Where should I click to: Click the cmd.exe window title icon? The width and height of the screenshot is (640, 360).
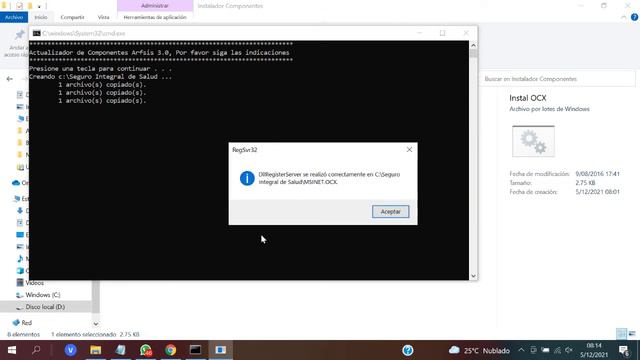[x=37, y=33]
